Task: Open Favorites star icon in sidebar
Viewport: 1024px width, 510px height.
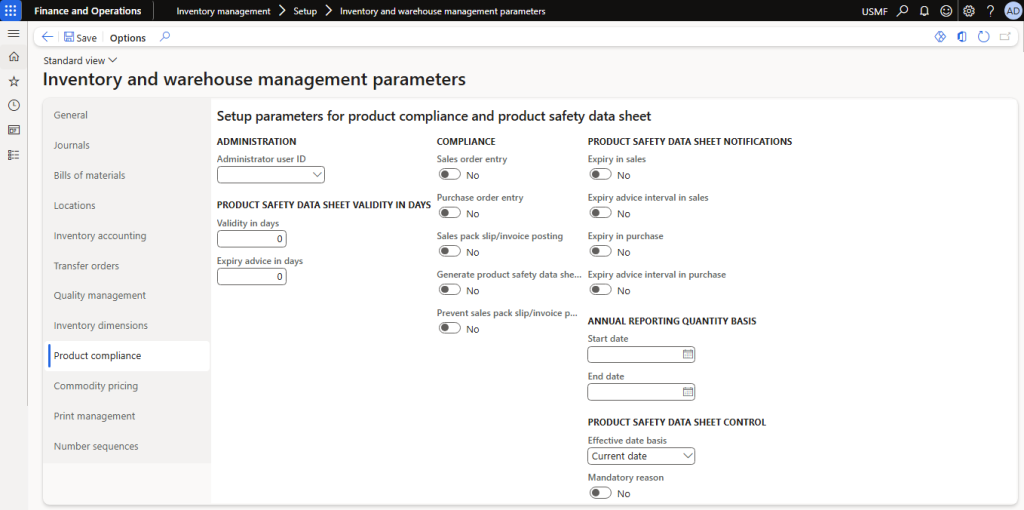Action: pos(13,81)
